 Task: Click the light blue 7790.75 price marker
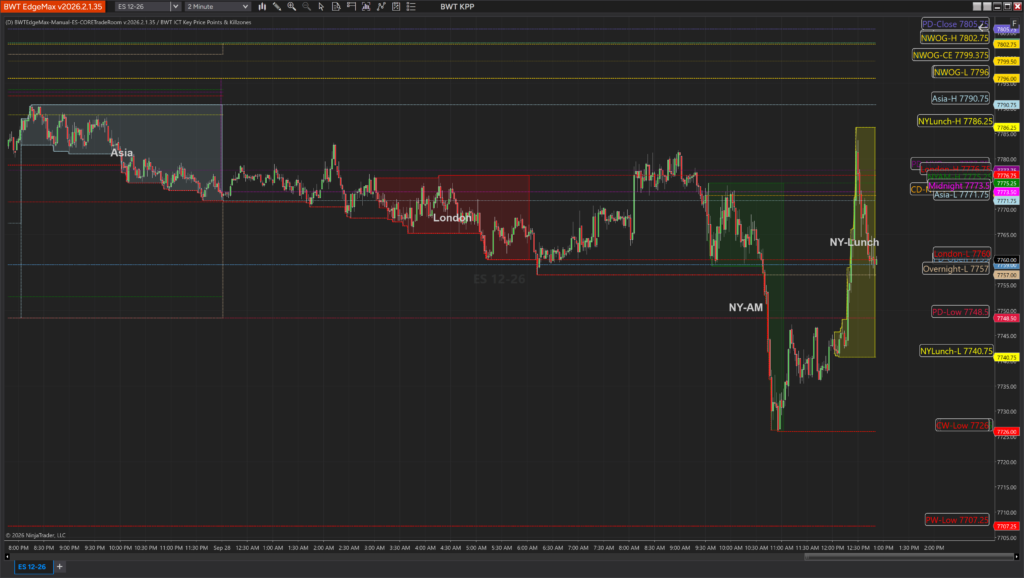tap(1006, 104)
